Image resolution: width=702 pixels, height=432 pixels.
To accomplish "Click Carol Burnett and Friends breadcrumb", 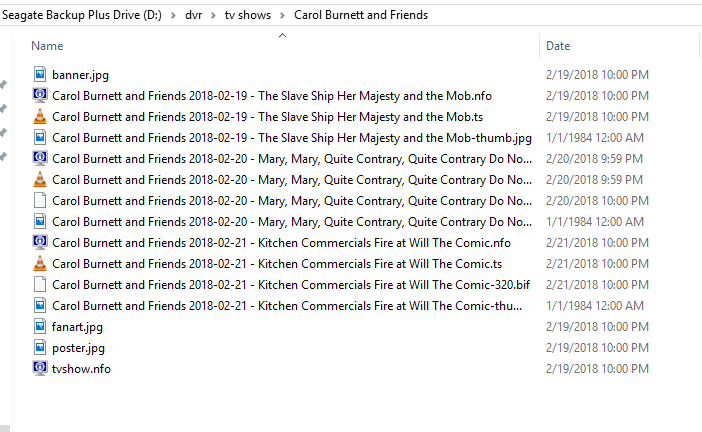I will pos(361,15).
